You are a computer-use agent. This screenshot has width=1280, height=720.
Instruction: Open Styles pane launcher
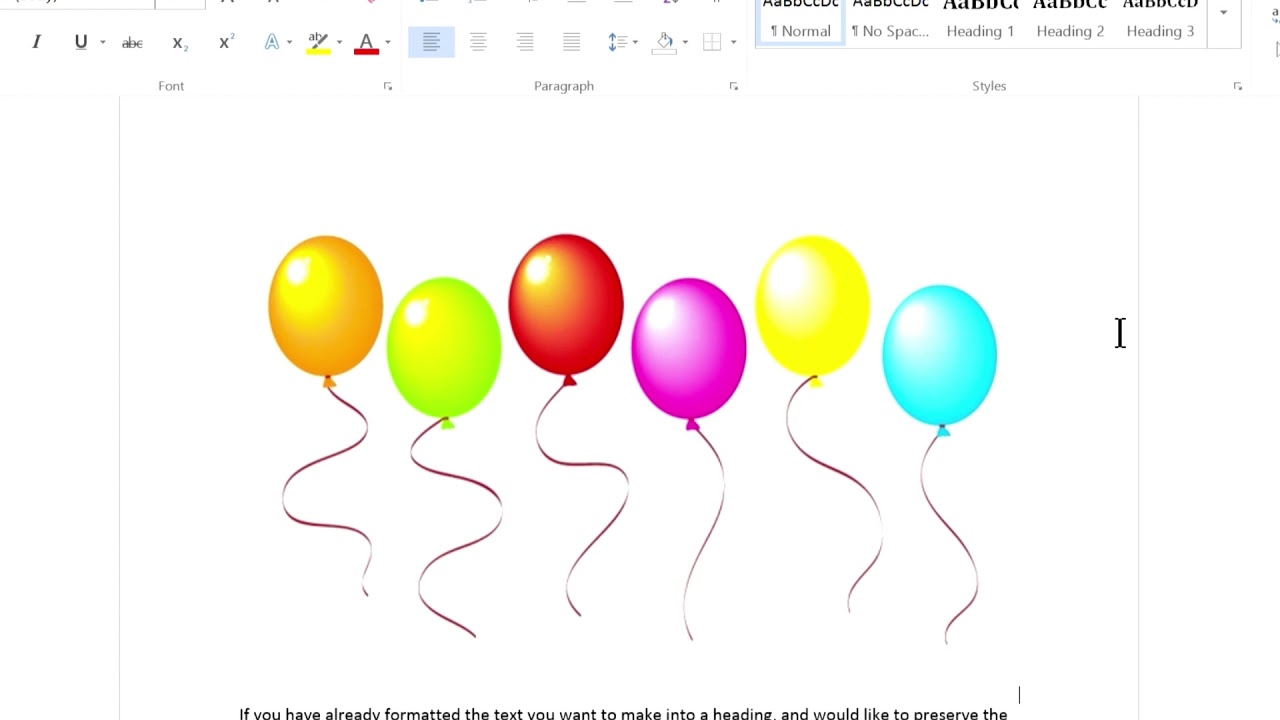(x=1238, y=87)
